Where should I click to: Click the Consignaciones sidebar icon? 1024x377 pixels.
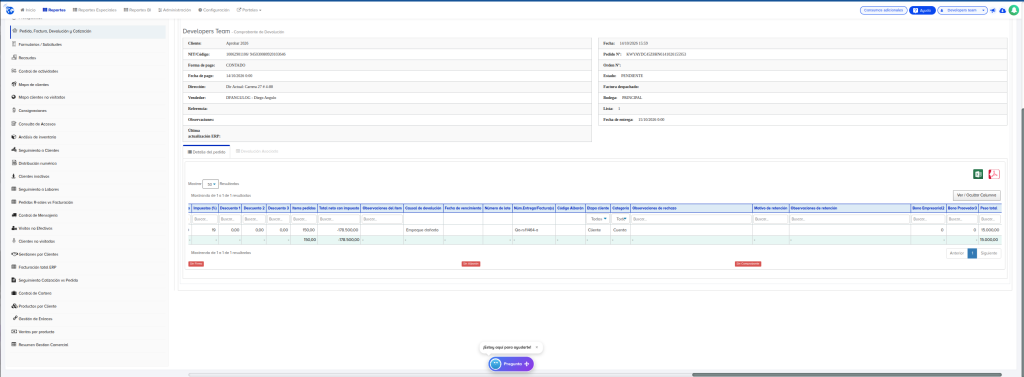tap(14, 110)
